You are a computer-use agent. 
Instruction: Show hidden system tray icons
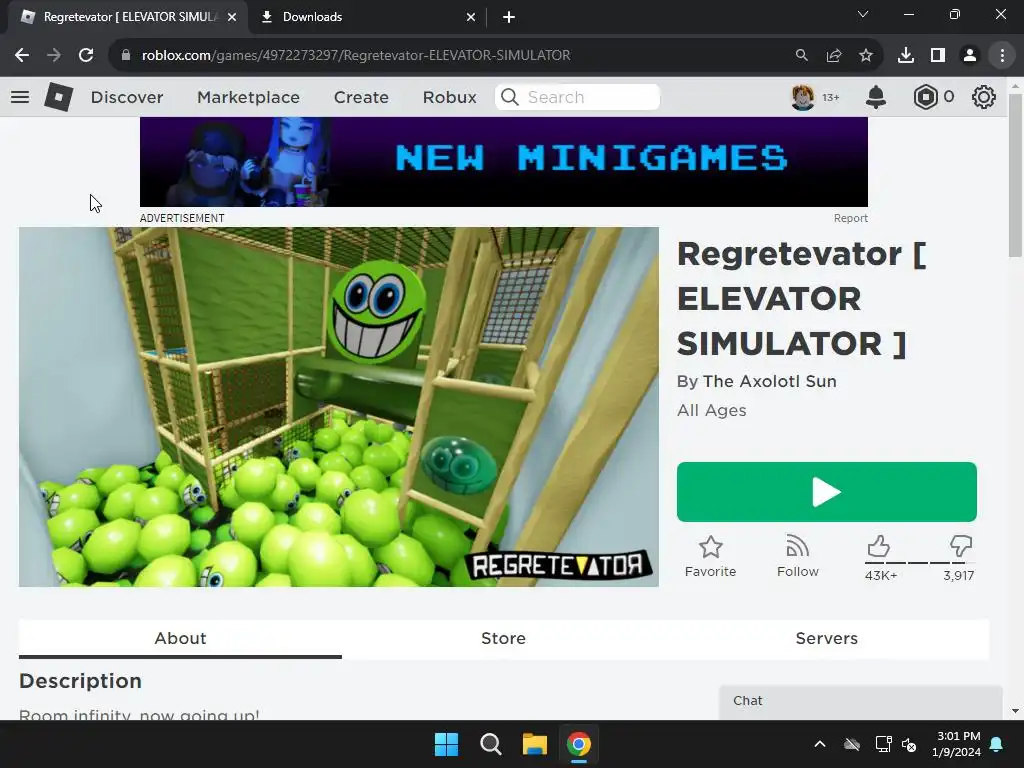[x=820, y=744]
